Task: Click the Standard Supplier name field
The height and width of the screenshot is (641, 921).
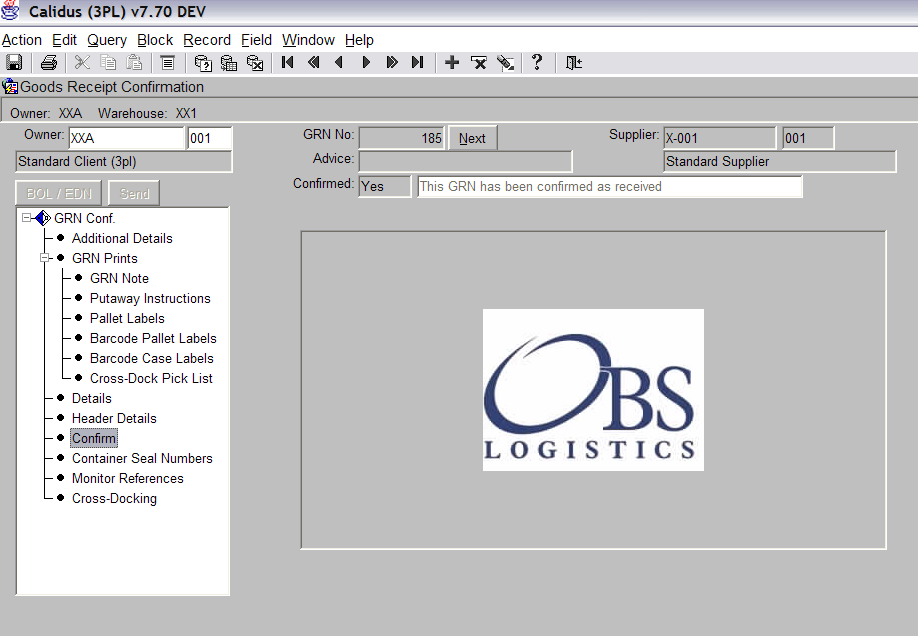Action: 780,162
